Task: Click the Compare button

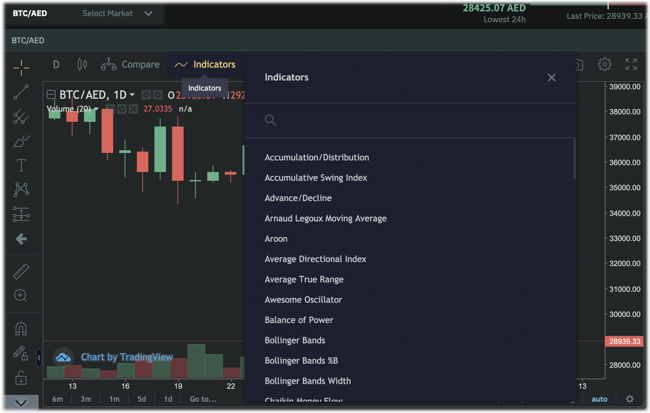Action: (130, 65)
